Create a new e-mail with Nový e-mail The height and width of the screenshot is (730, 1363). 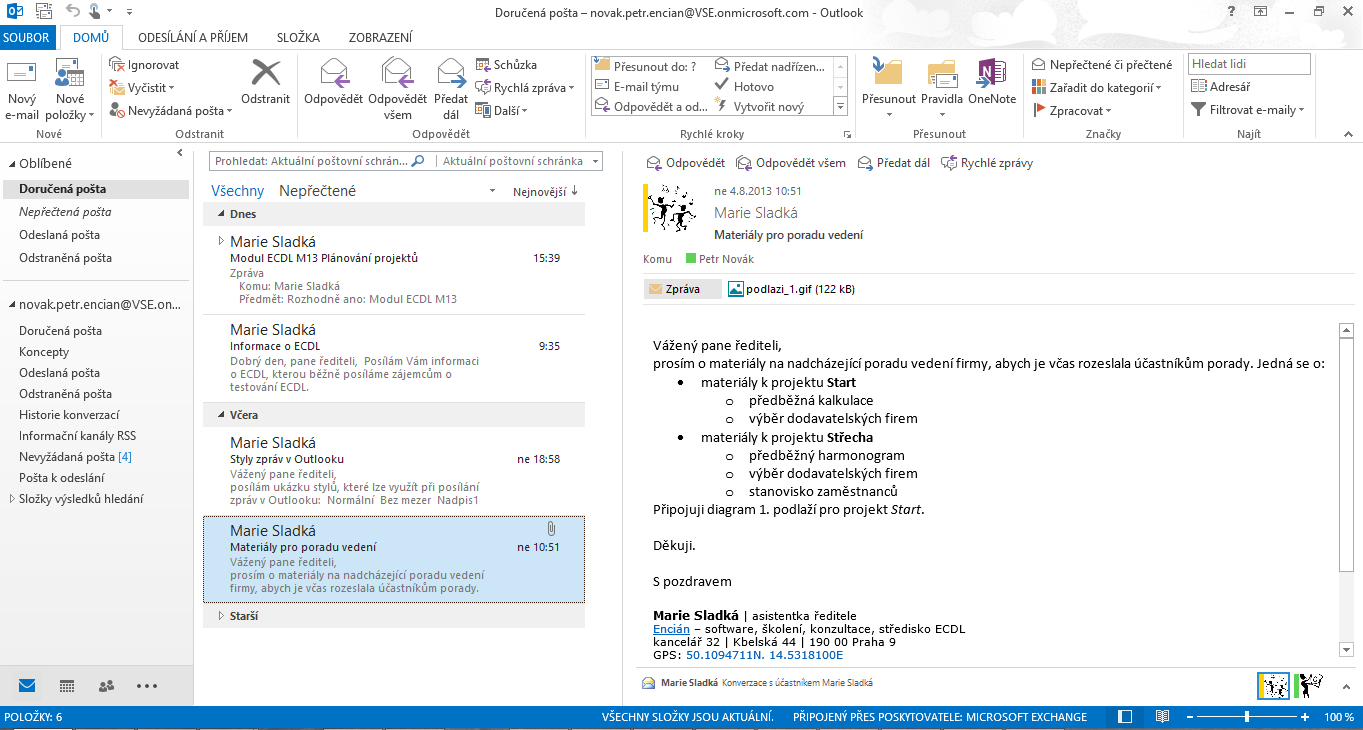tap(22, 90)
